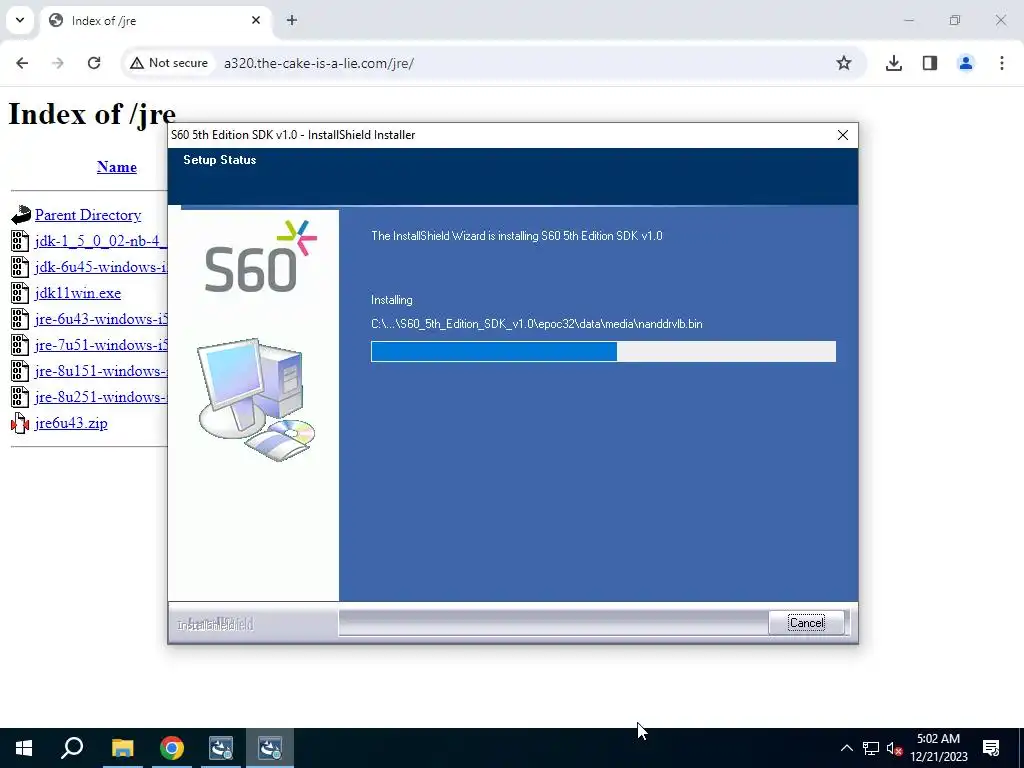The width and height of the screenshot is (1024, 768).
Task: Close the Index of /jre tab
Action: pyautogui.click(x=256, y=20)
